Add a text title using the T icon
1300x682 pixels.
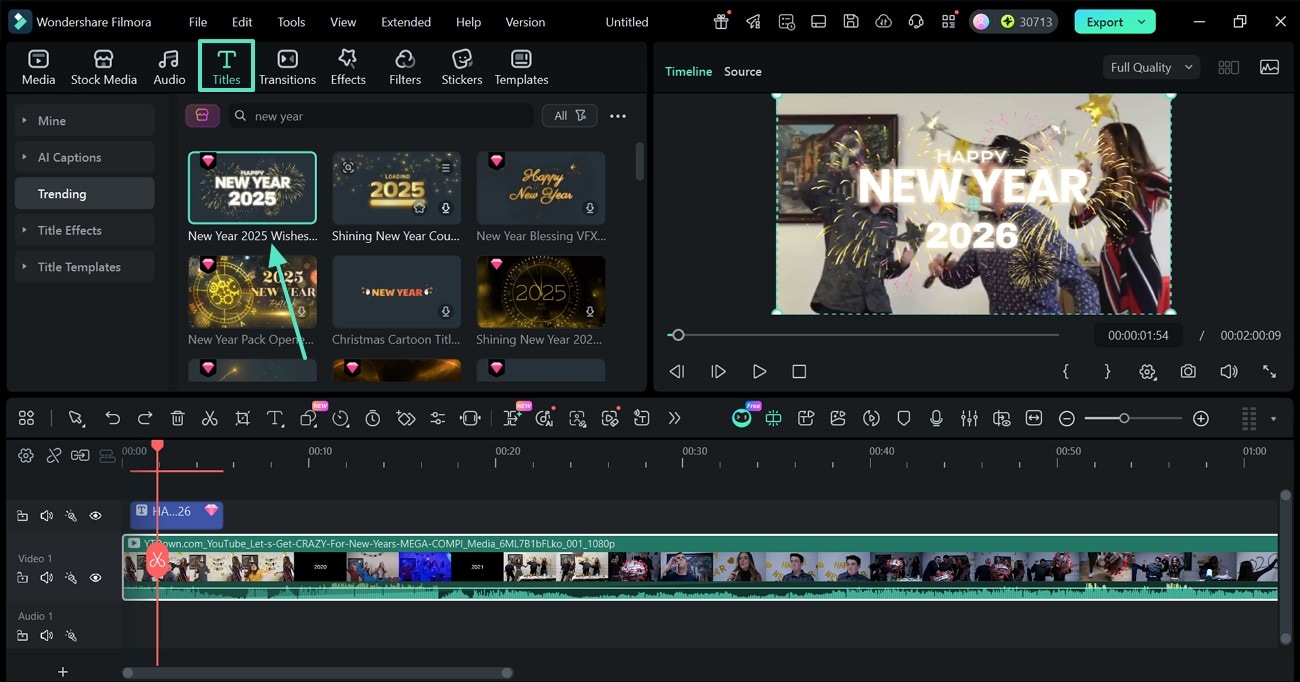[x=275, y=418]
